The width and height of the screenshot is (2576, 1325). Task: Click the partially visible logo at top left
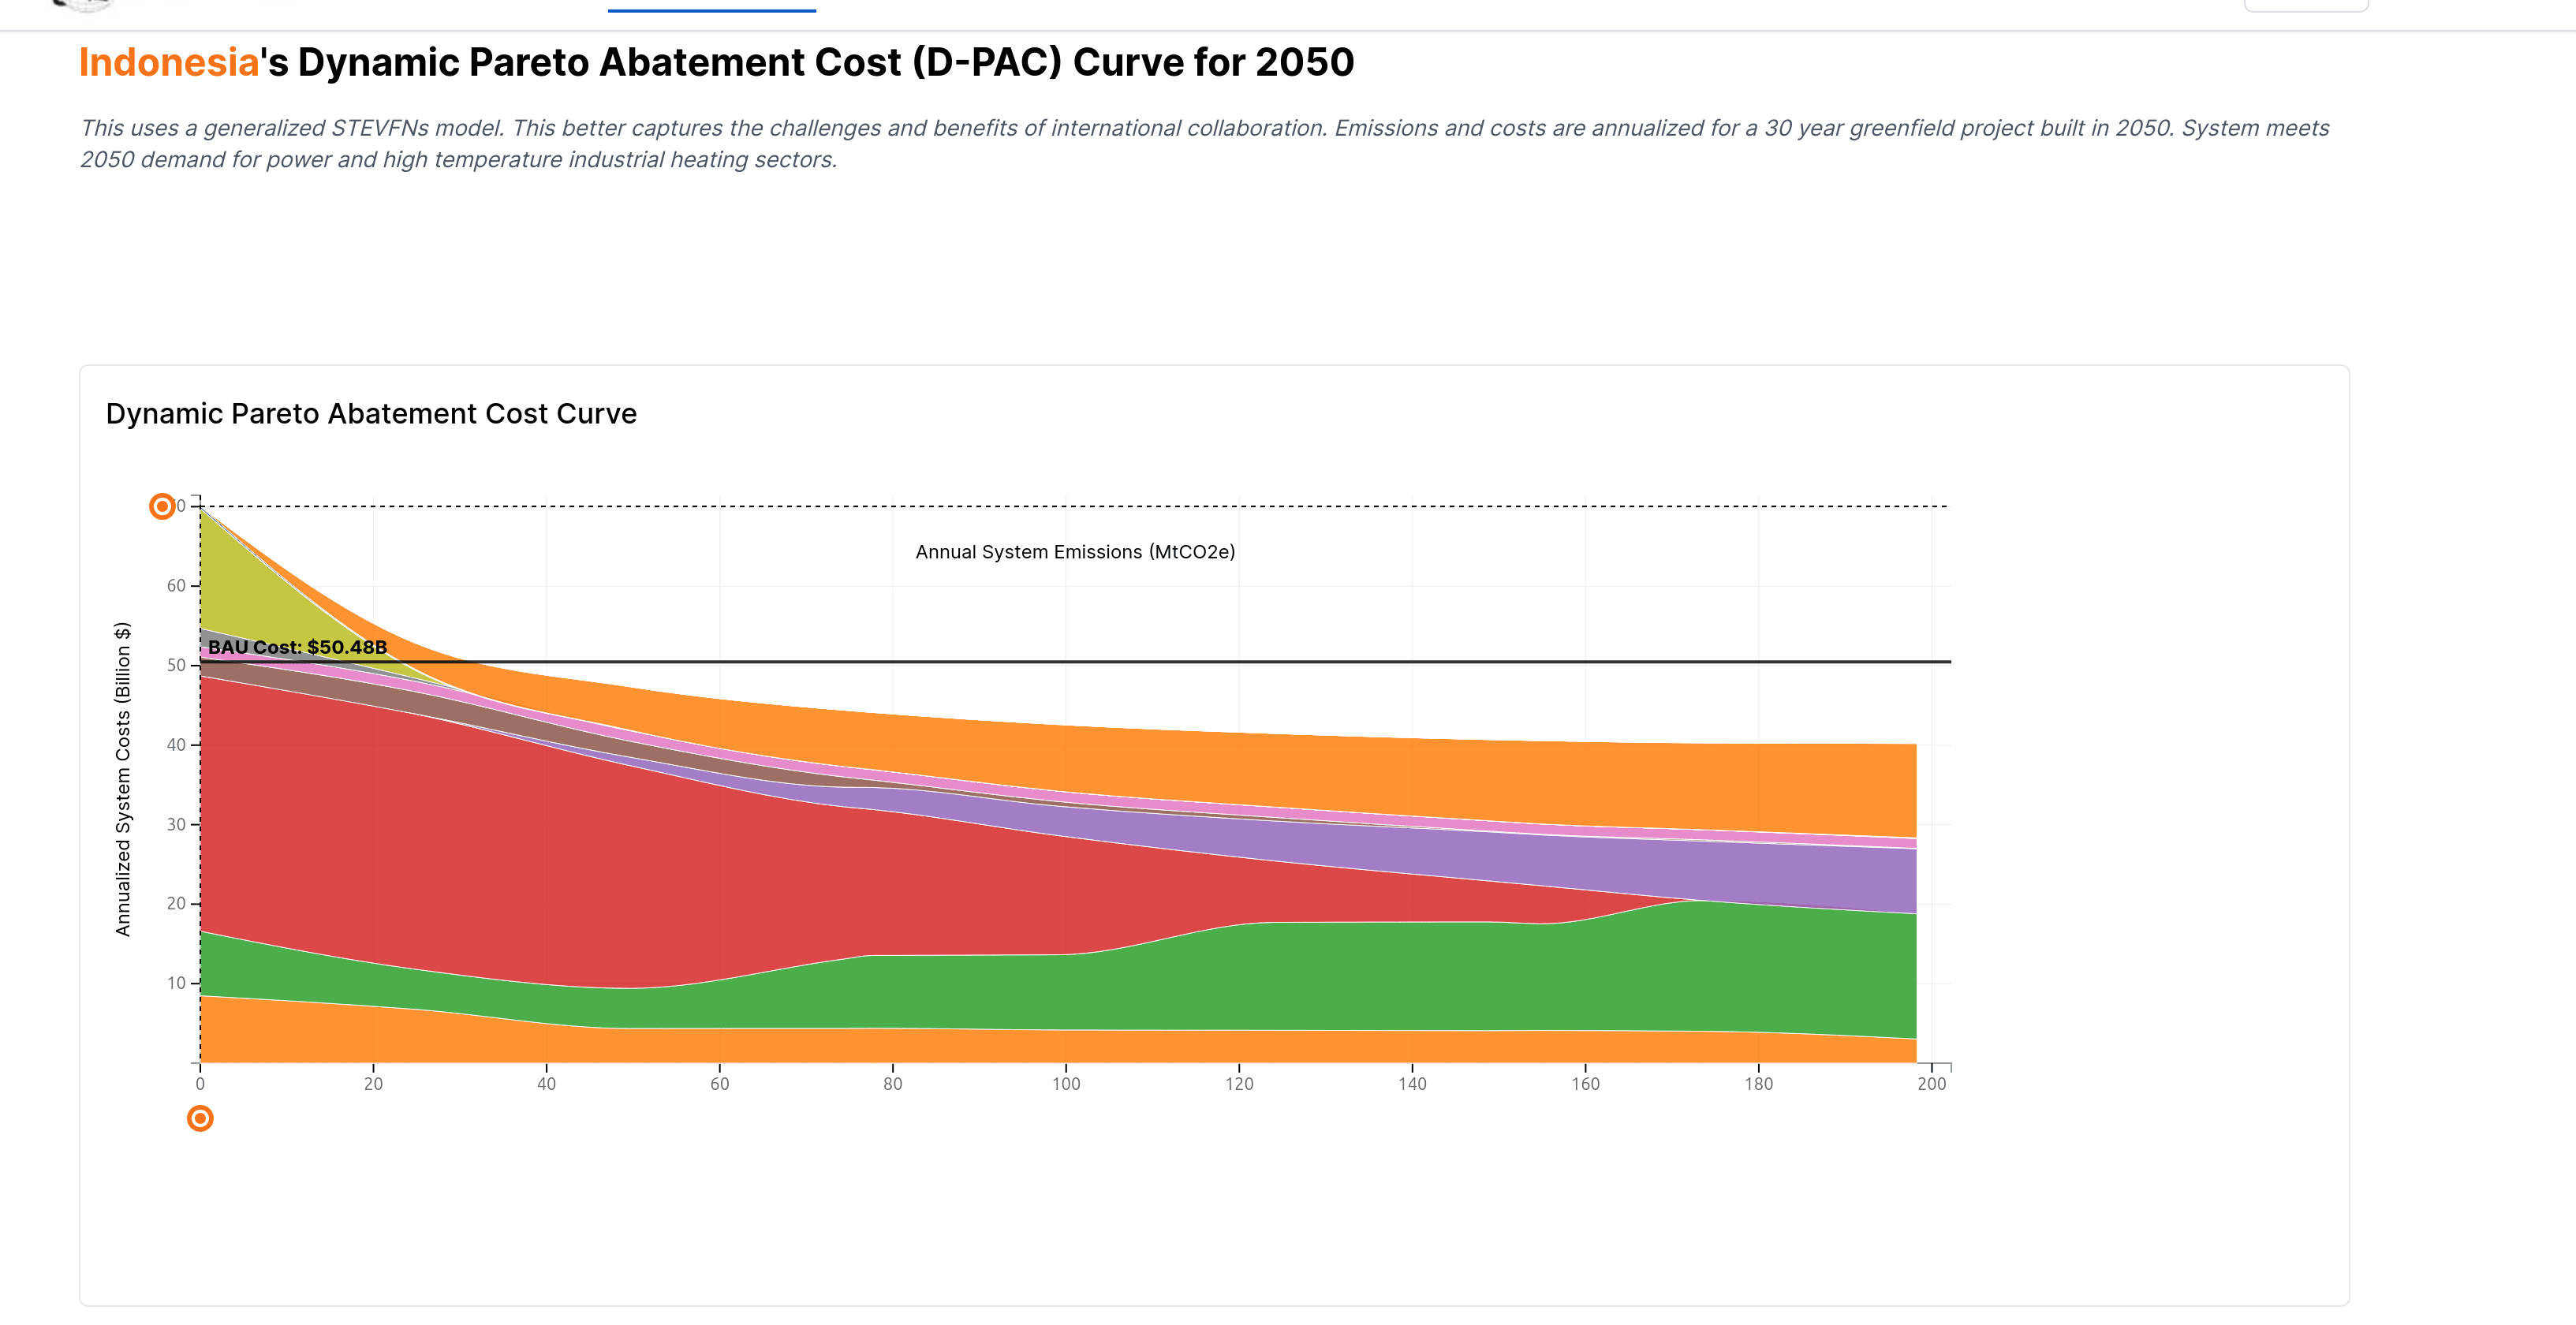(x=84, y=6)
